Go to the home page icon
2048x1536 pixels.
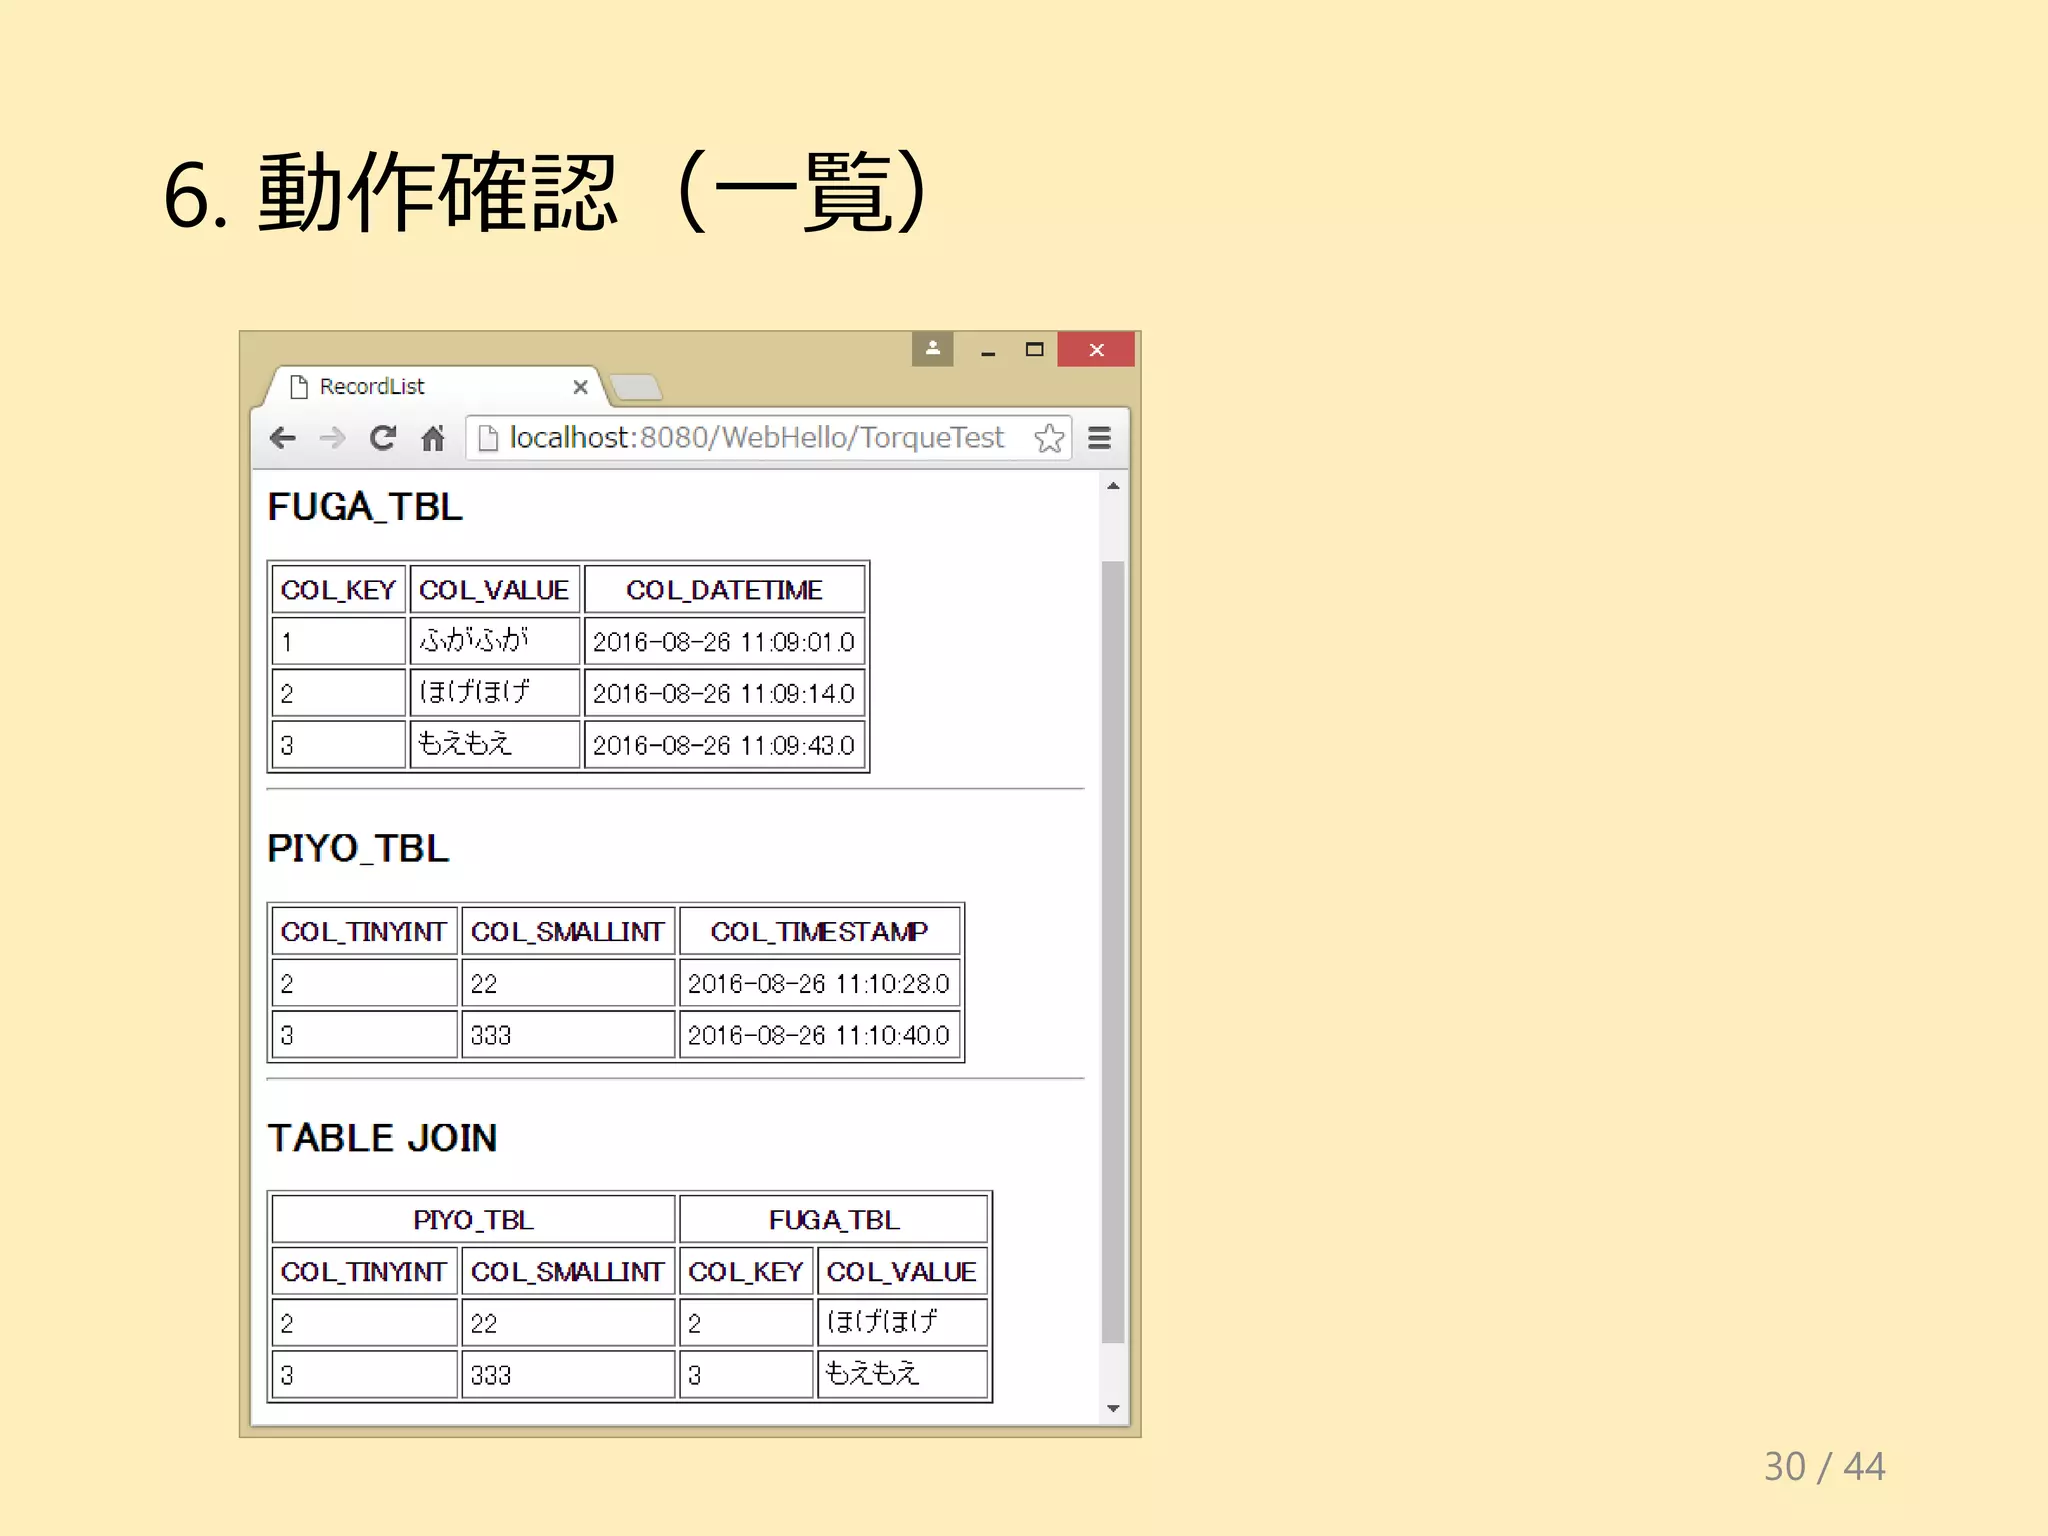[432, 438]
